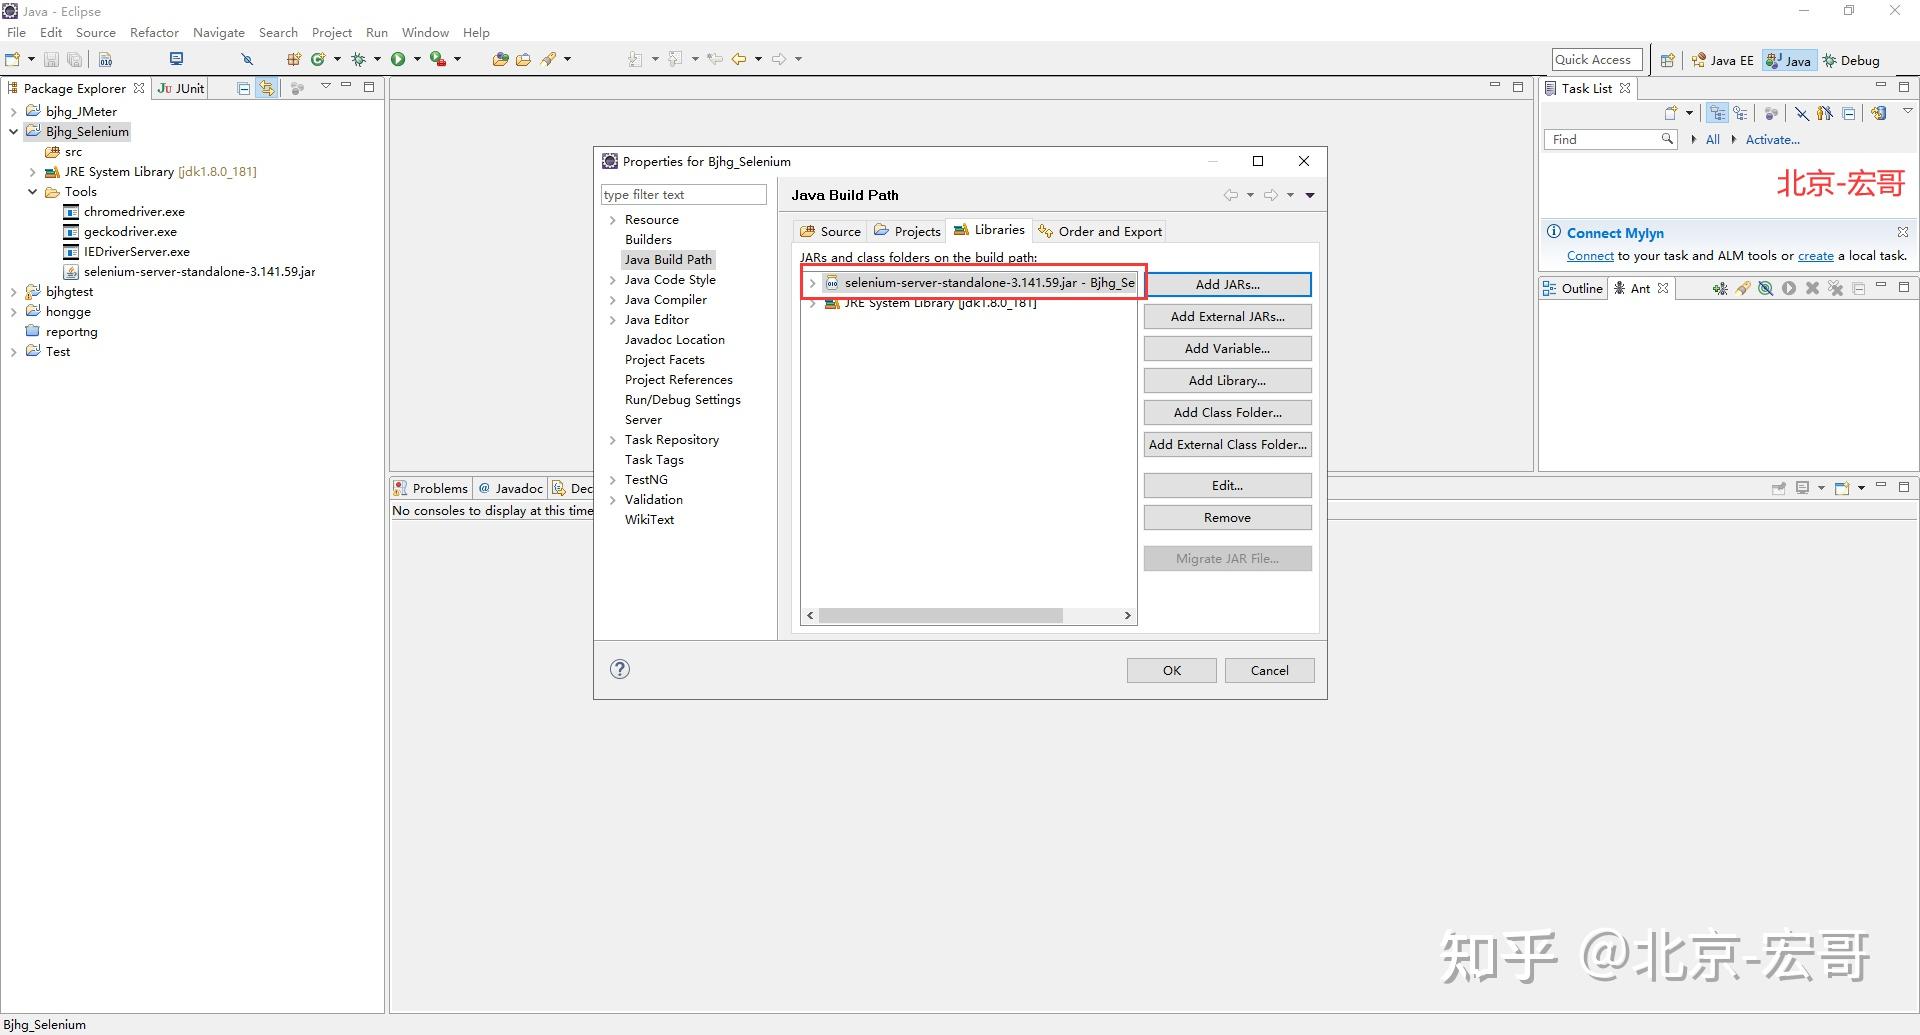Switch to Order and Export tab
The height and width of the screenshot is (1035, 1920).
1100,231
